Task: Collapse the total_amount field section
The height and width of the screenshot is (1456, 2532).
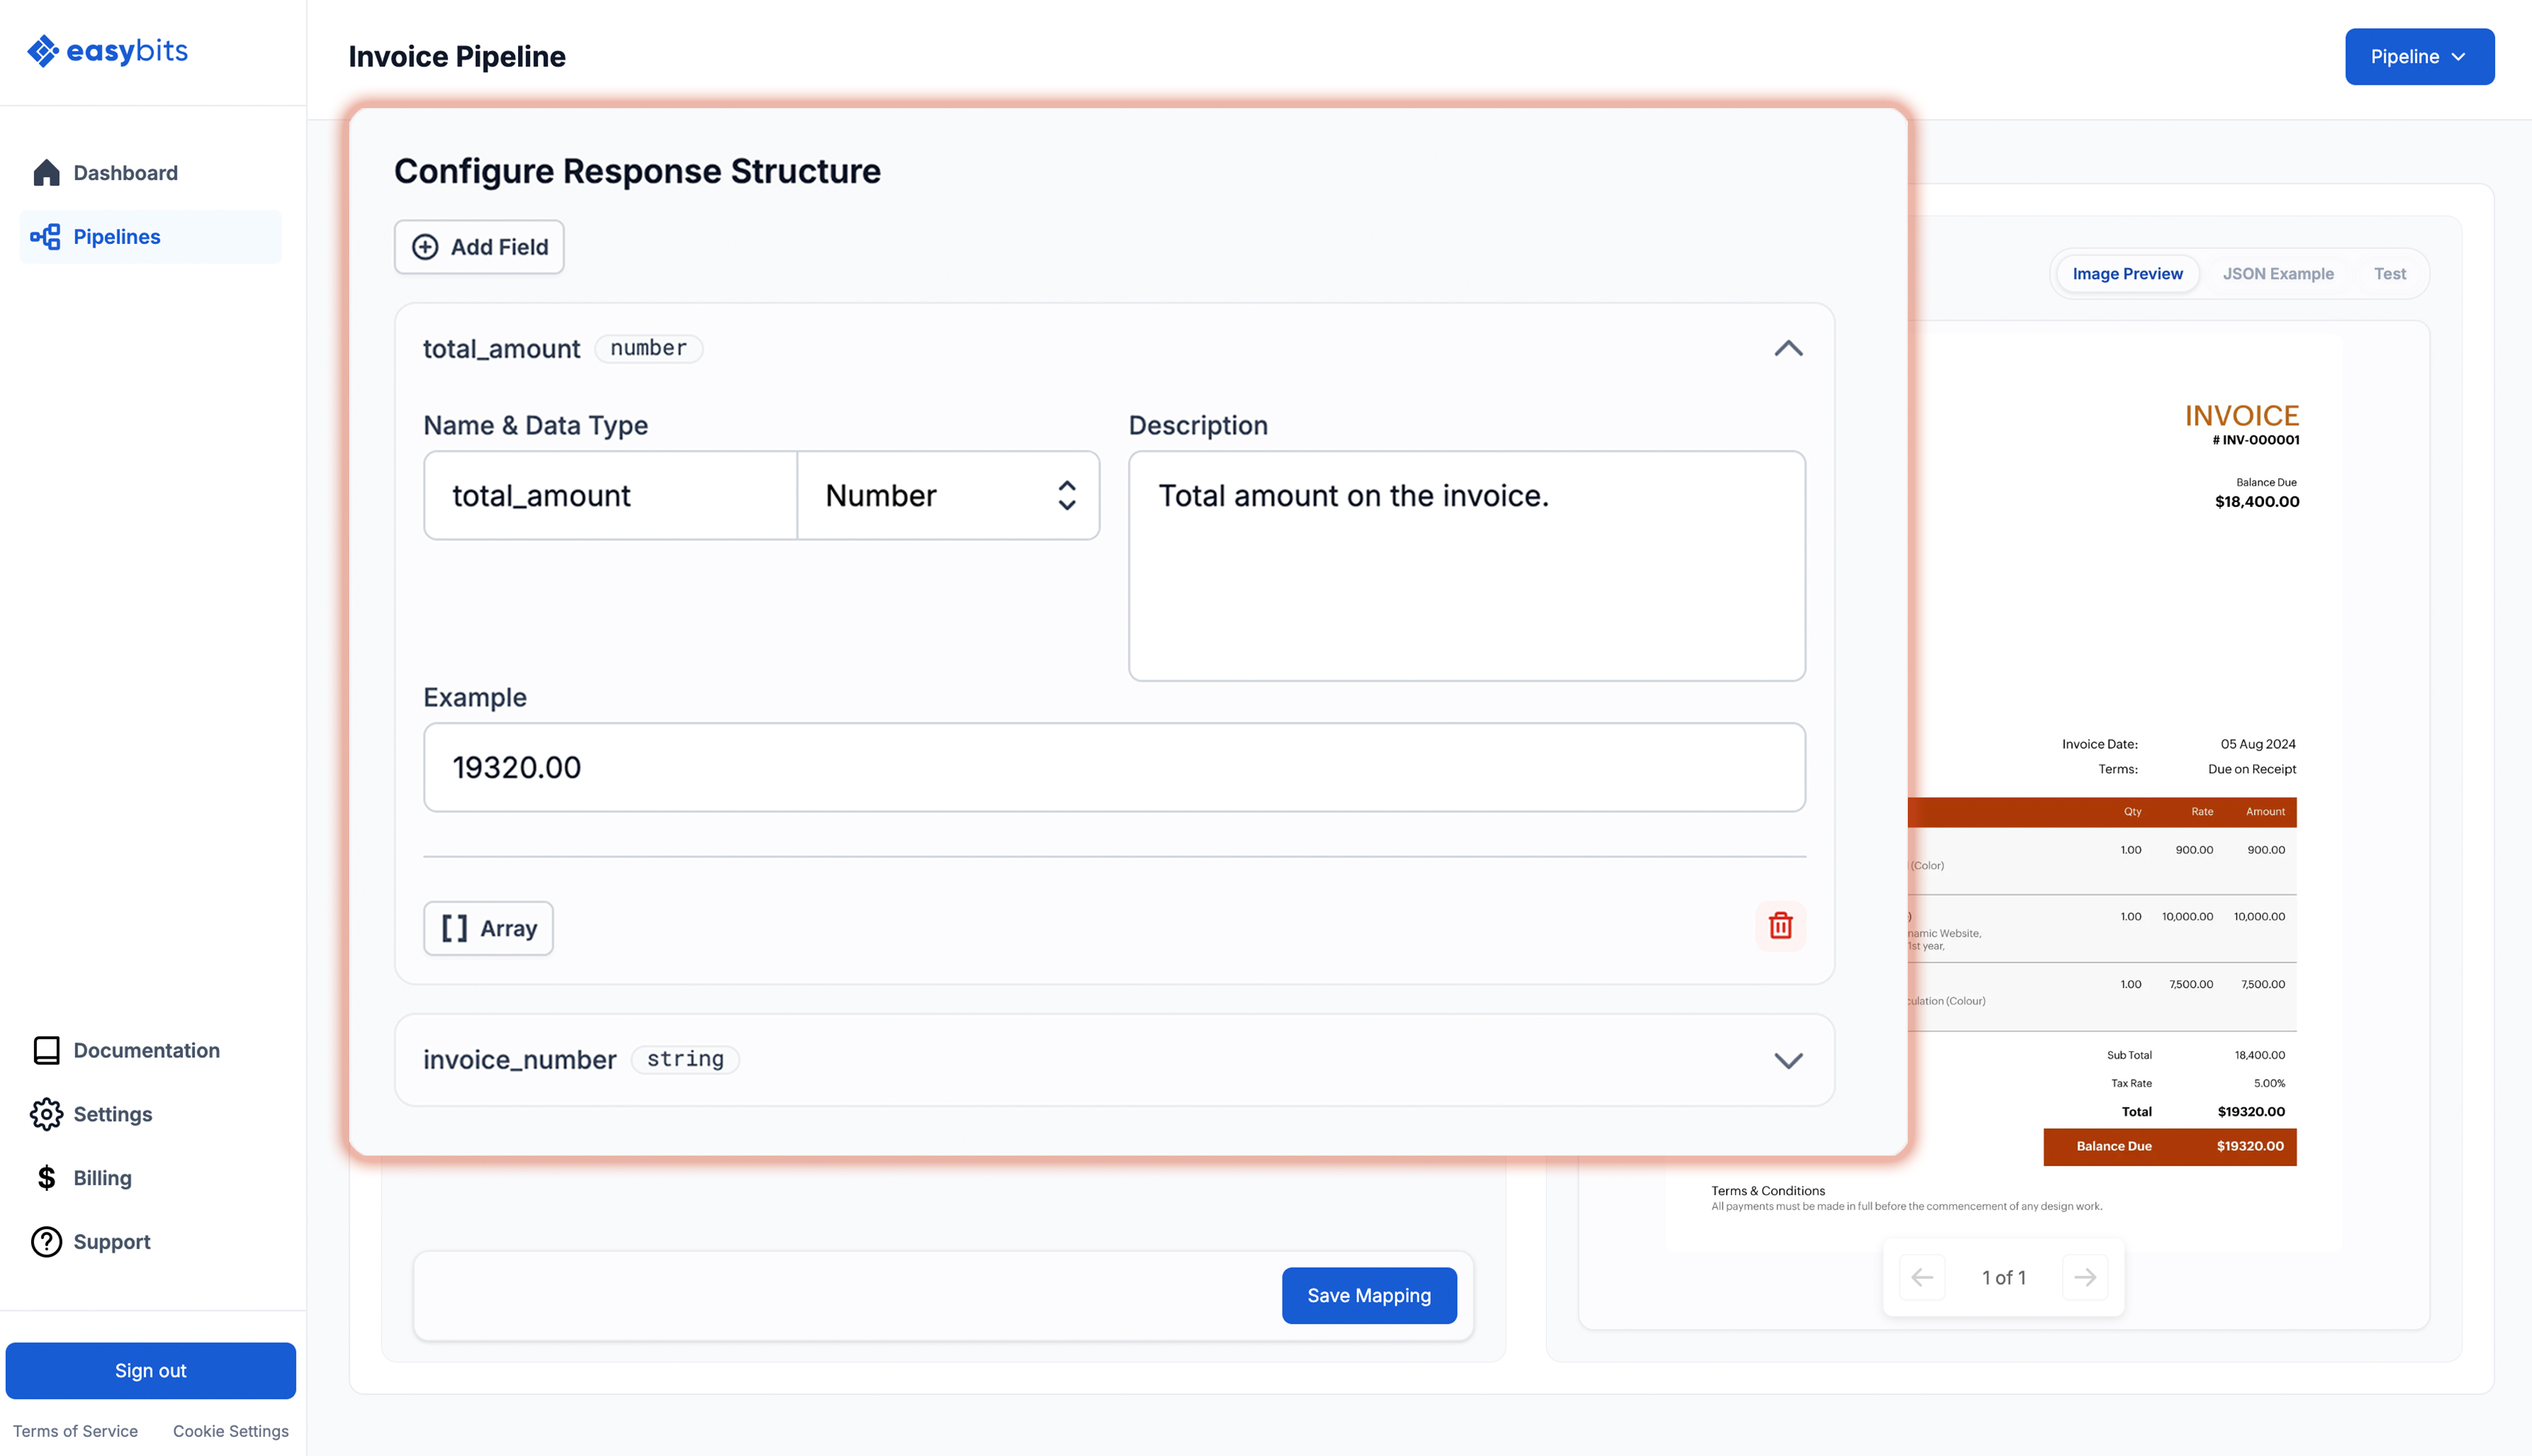Action: 1788,349
